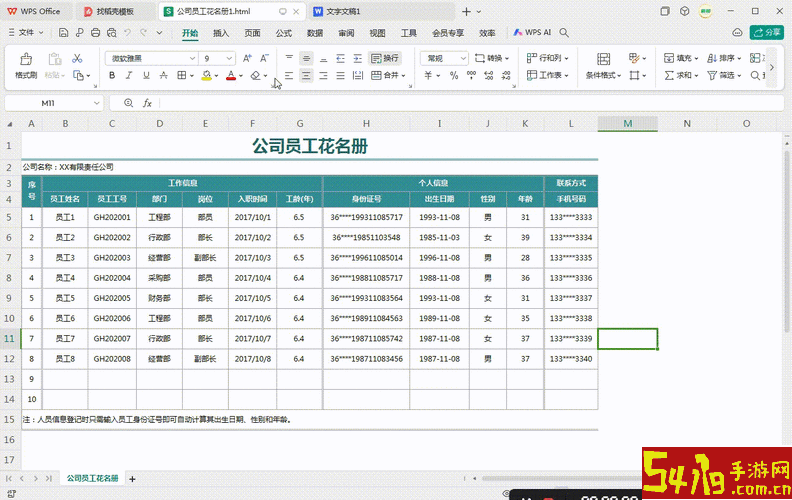Toggle Underline formatting
Screen dimensions: 792x500
[146, 75]
